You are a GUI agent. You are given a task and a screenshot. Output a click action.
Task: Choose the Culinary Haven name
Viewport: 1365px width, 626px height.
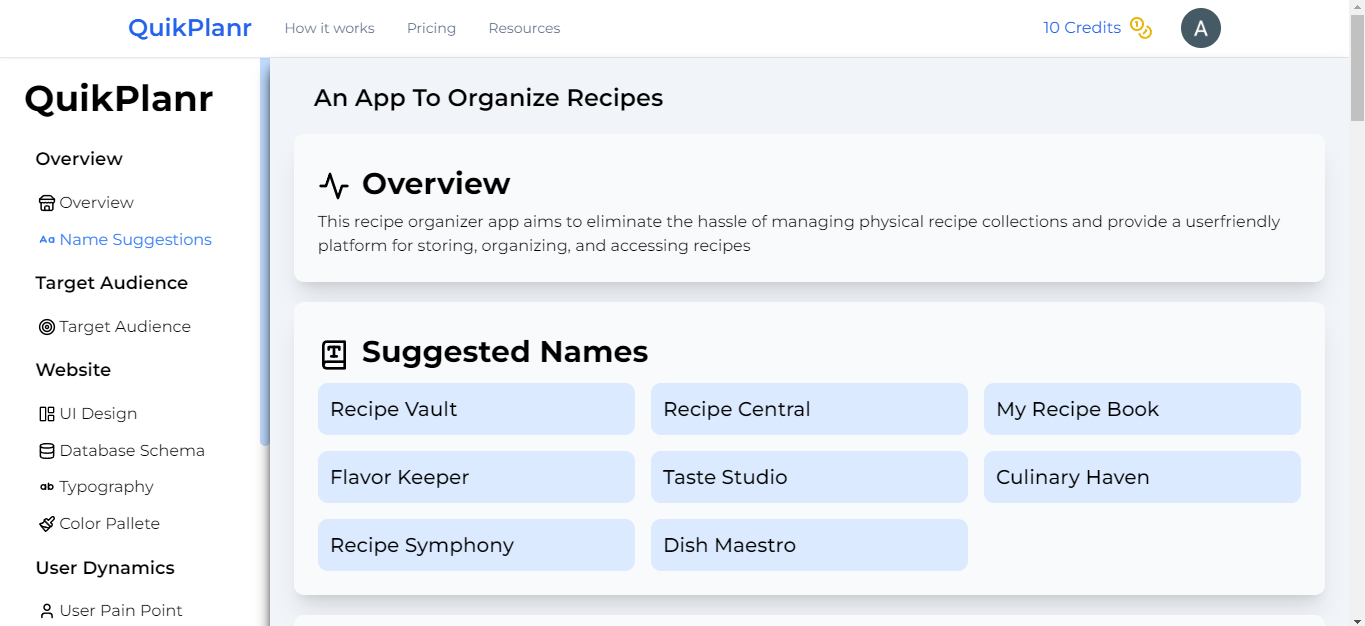click(x=1142, y=477)
